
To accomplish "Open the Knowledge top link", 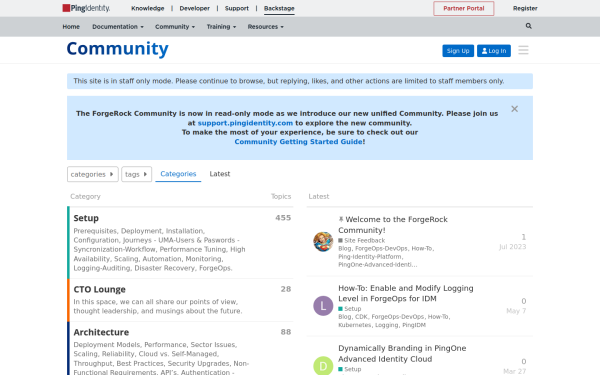I will (x=148, y=8).
